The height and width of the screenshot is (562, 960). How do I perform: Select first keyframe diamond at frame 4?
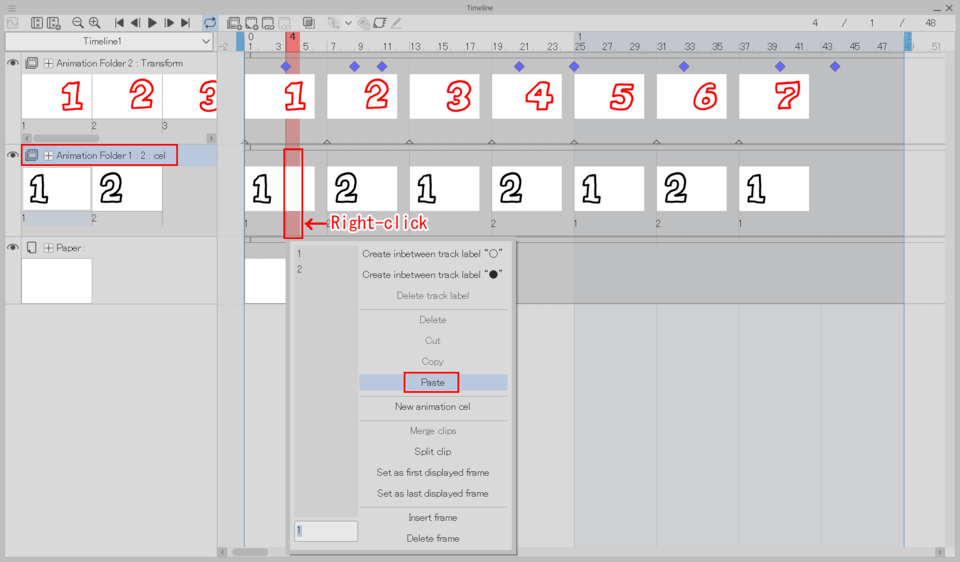coord(286,66)
